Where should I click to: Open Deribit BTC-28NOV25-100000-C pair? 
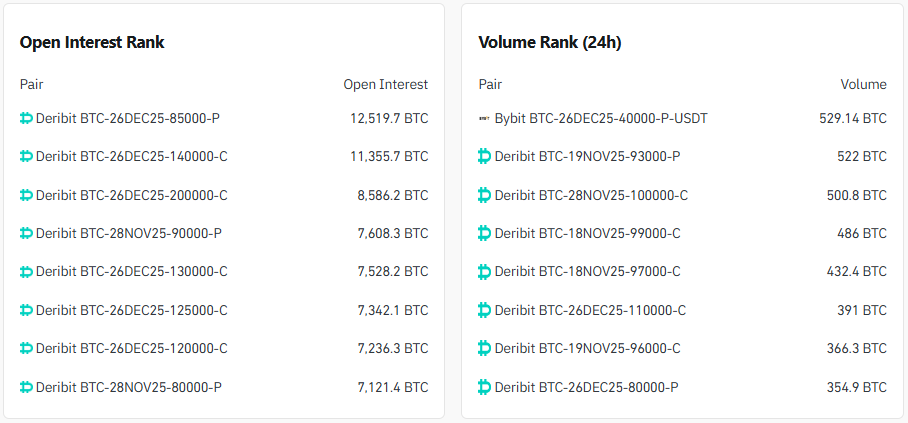(591, 195)
